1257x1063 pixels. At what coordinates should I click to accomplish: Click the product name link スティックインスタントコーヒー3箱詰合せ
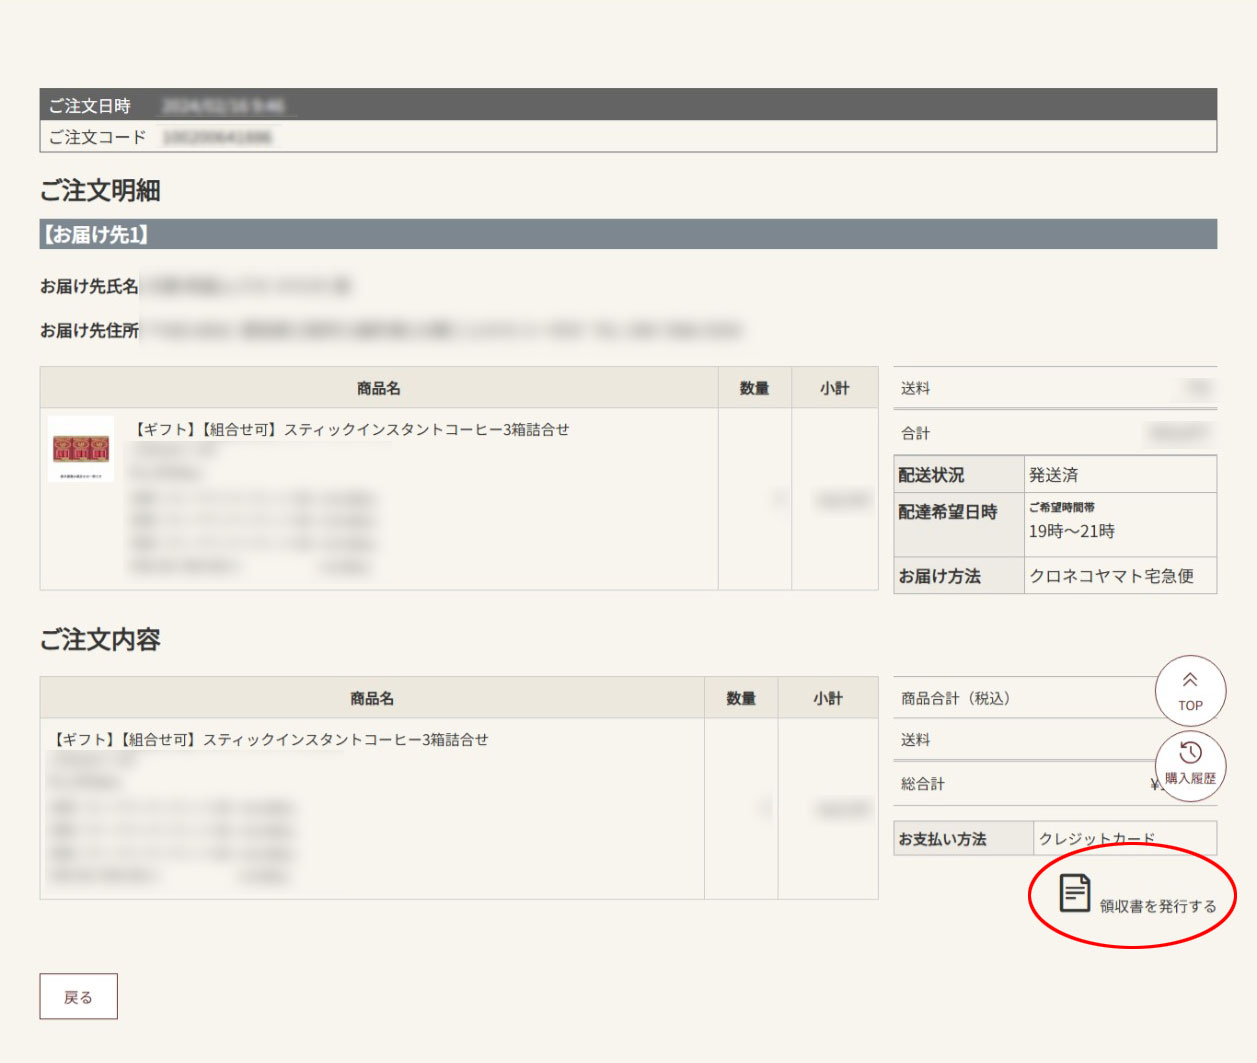[350, 430]
